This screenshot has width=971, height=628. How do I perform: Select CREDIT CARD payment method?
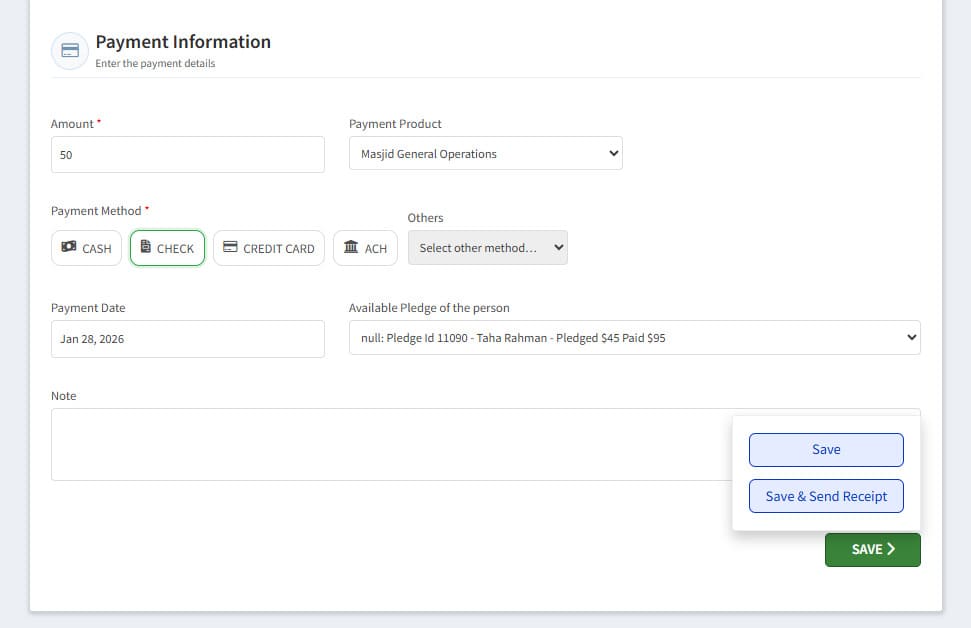pyautogui.click(x=269, y=248)
